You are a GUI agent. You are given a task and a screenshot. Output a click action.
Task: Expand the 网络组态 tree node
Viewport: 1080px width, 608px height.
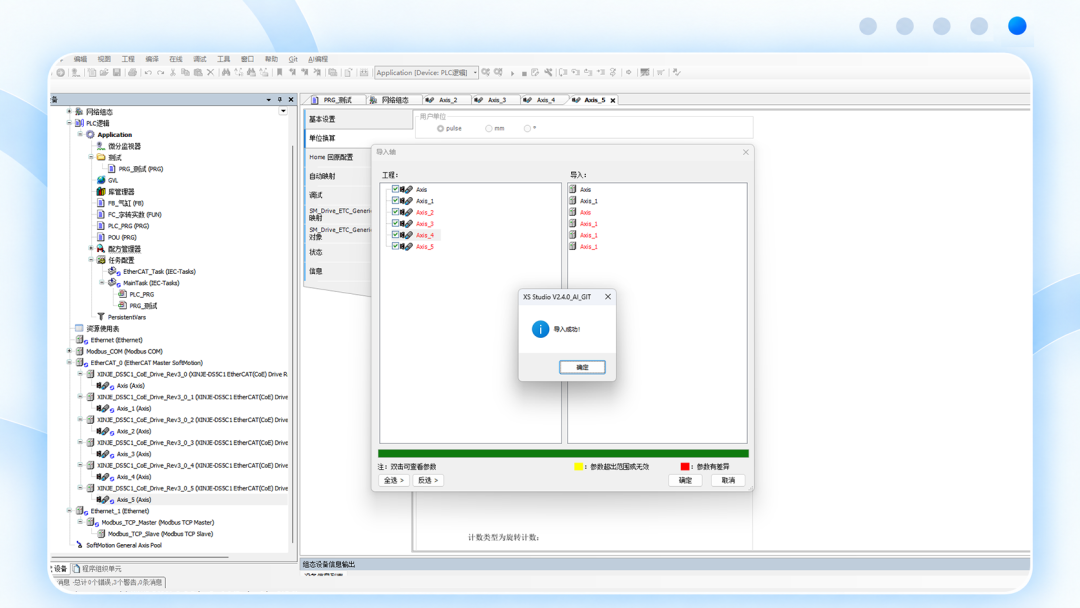(x=70, y=112)
